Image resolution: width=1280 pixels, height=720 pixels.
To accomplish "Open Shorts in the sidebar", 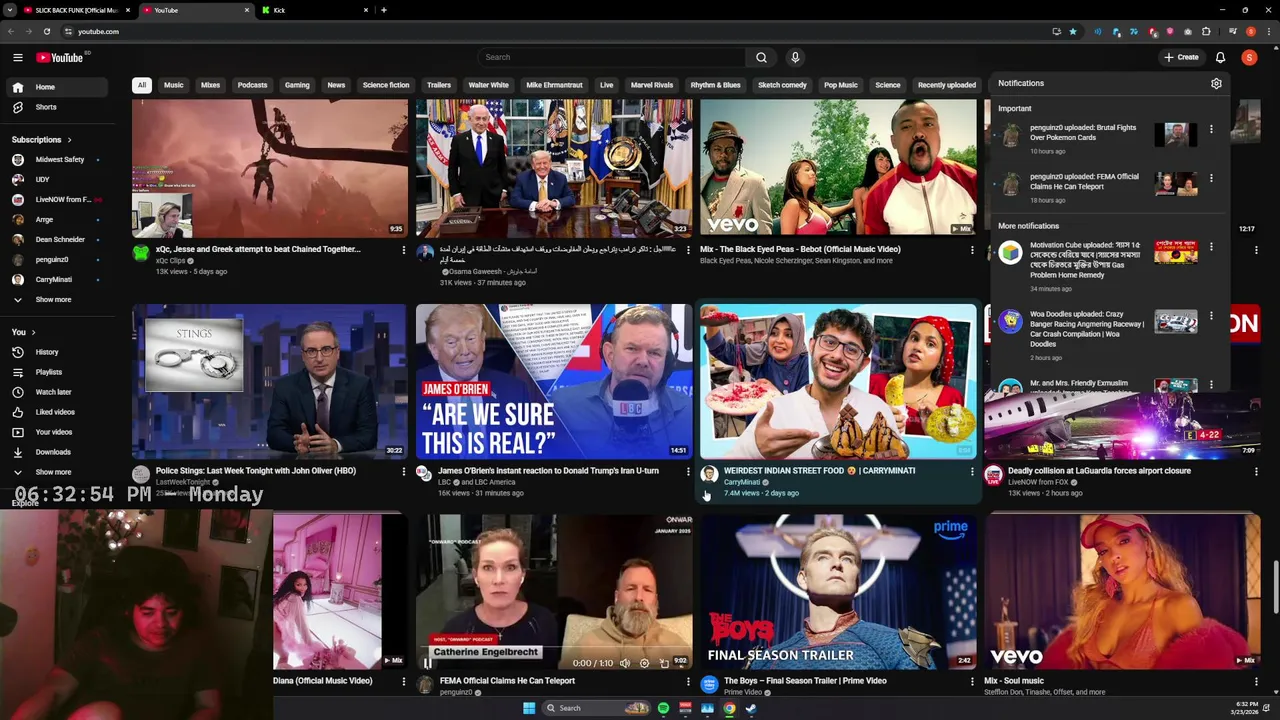I will [x=58, y=107].
